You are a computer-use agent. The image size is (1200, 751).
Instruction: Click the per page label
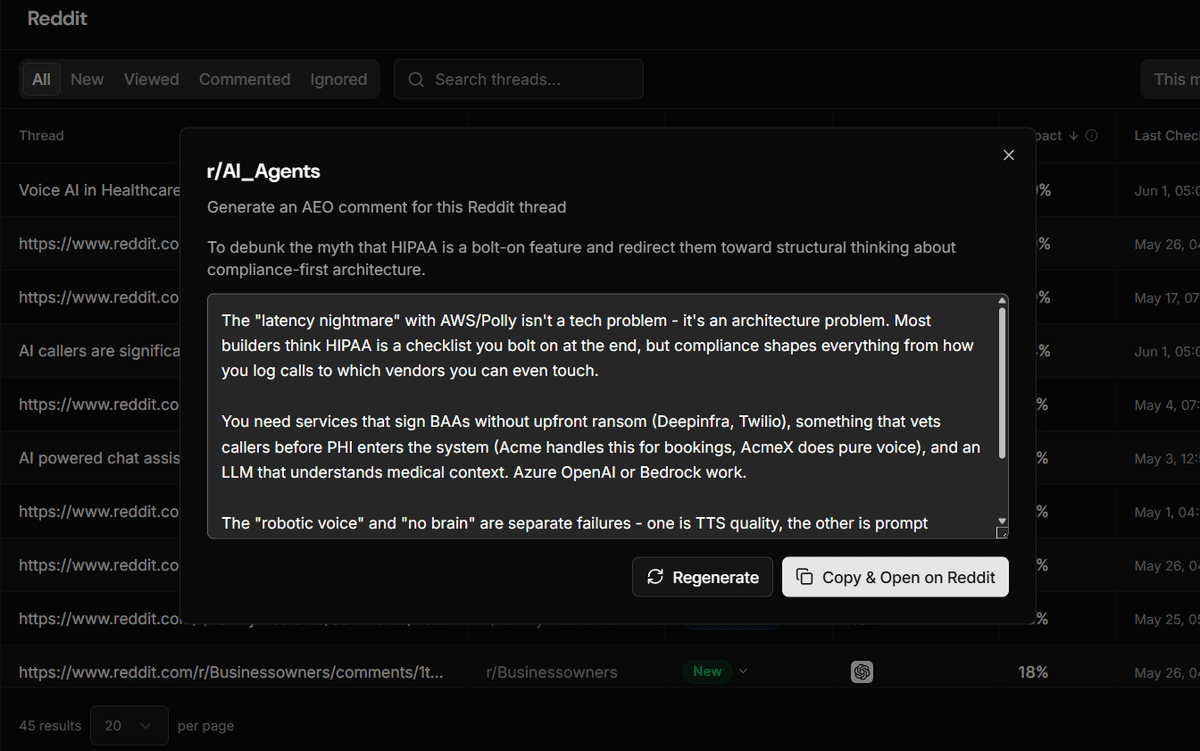(205, 725)
